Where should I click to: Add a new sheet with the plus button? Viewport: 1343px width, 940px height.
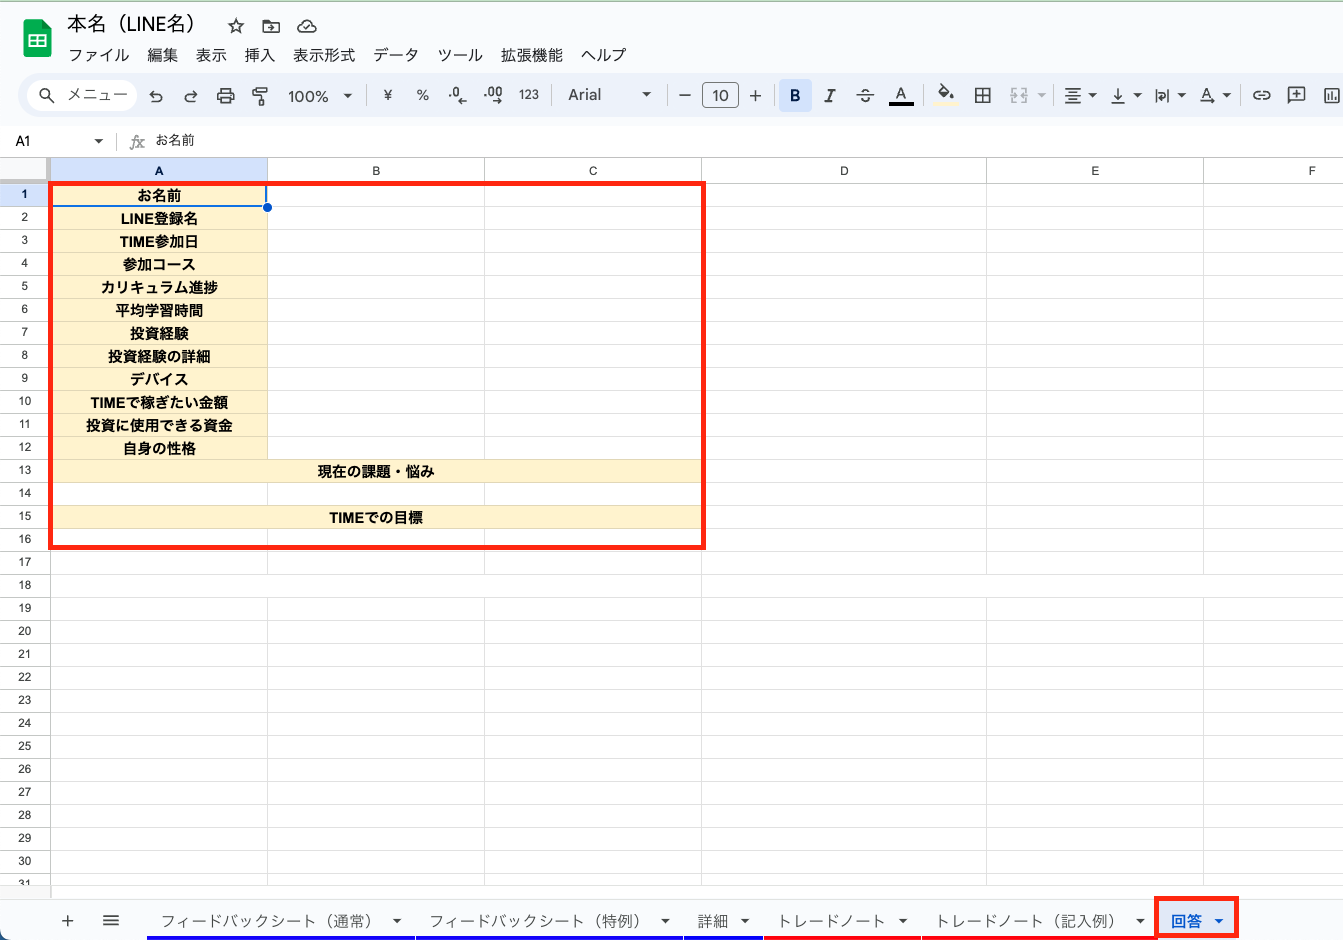pos(66,919)
